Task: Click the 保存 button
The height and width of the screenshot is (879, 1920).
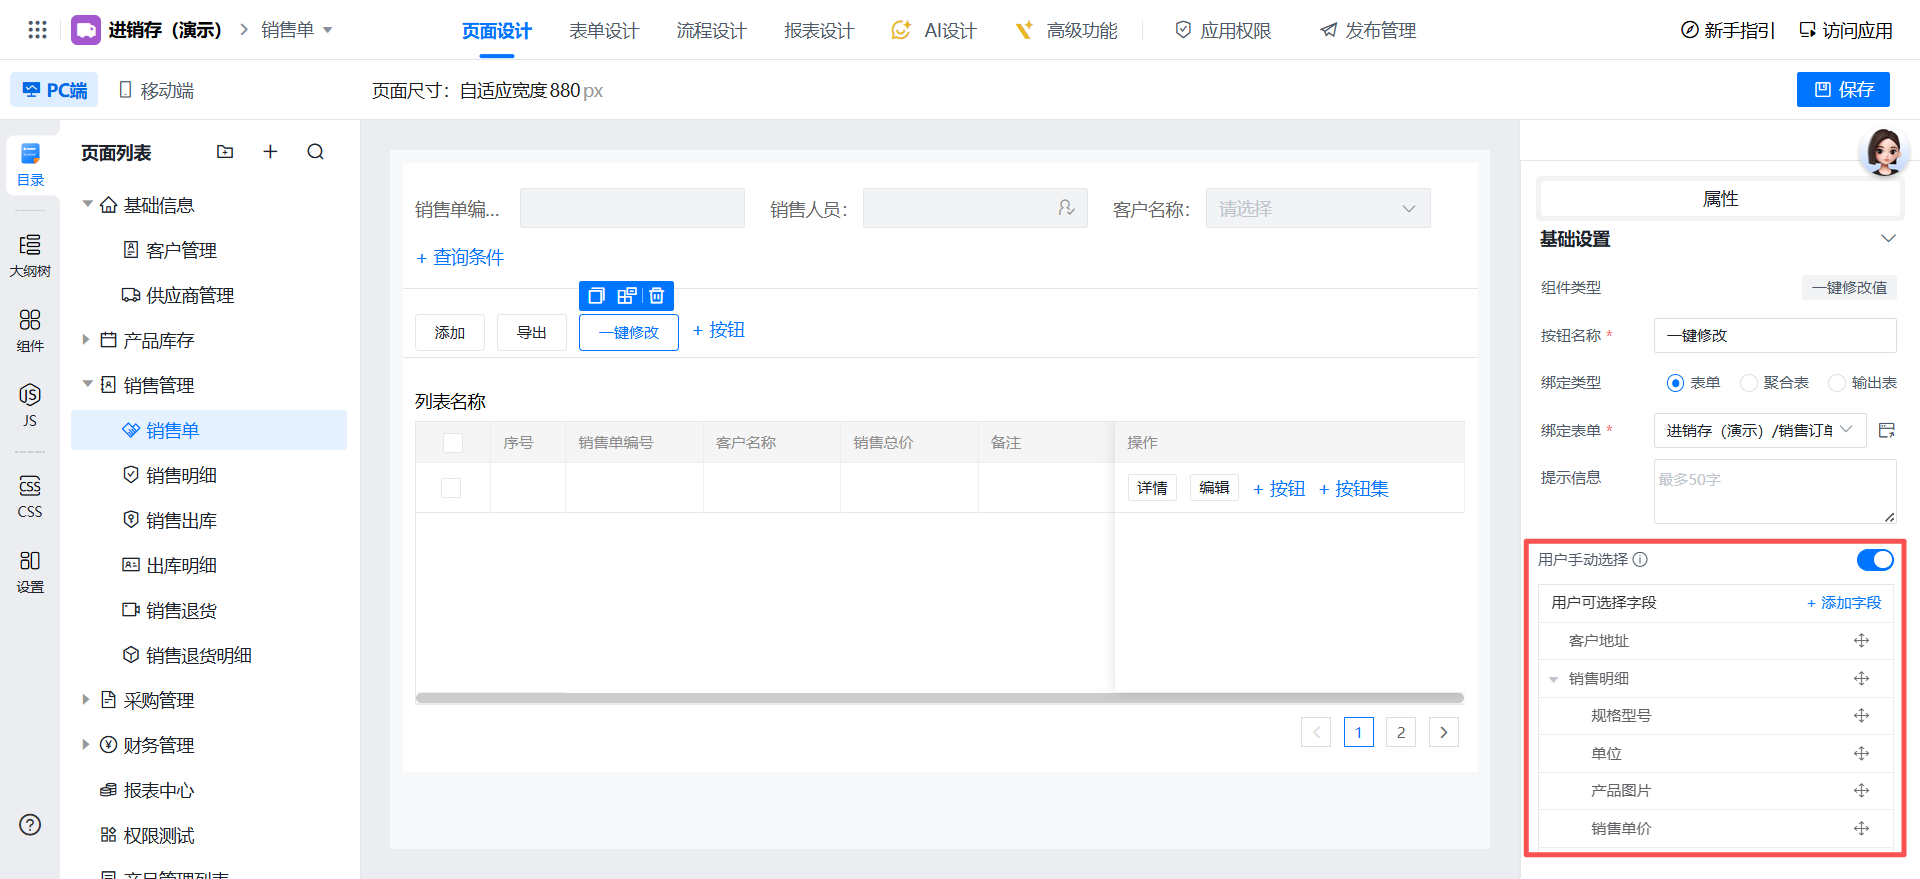Action: tap(1843, 90)
